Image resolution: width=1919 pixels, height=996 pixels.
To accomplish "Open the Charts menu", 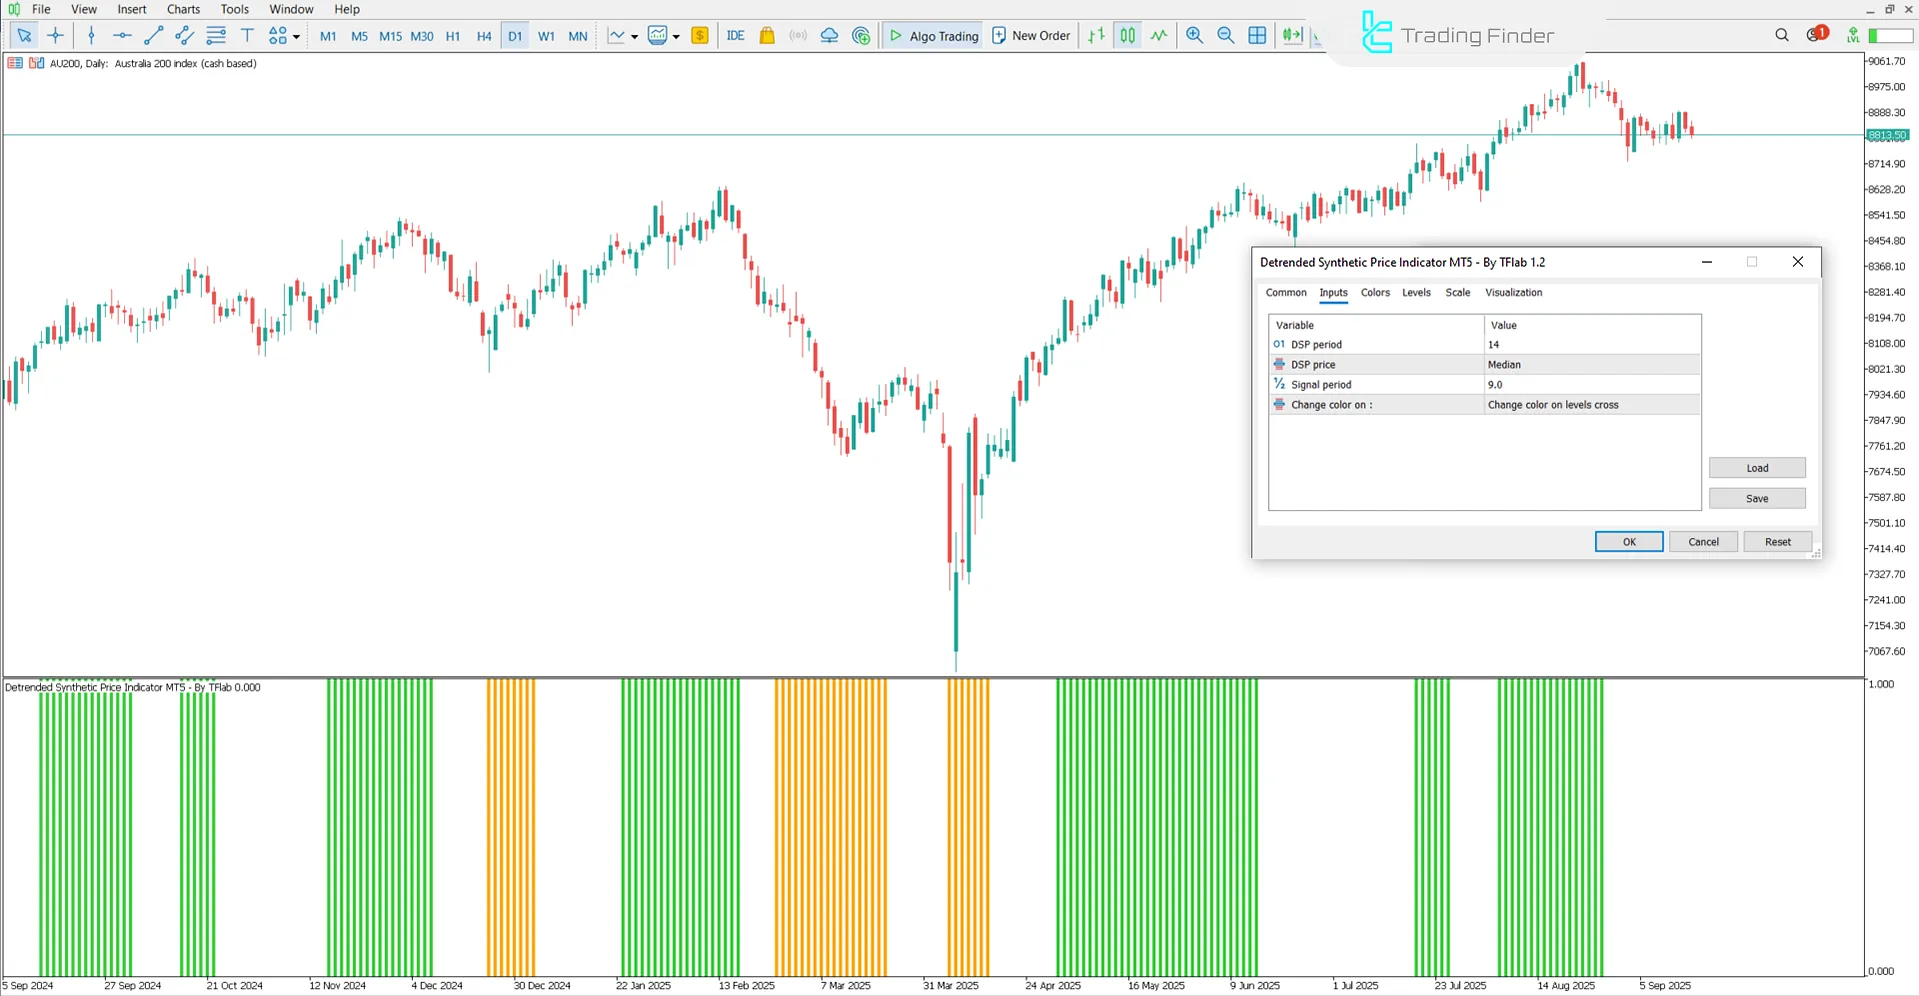I will pos(182,9).
